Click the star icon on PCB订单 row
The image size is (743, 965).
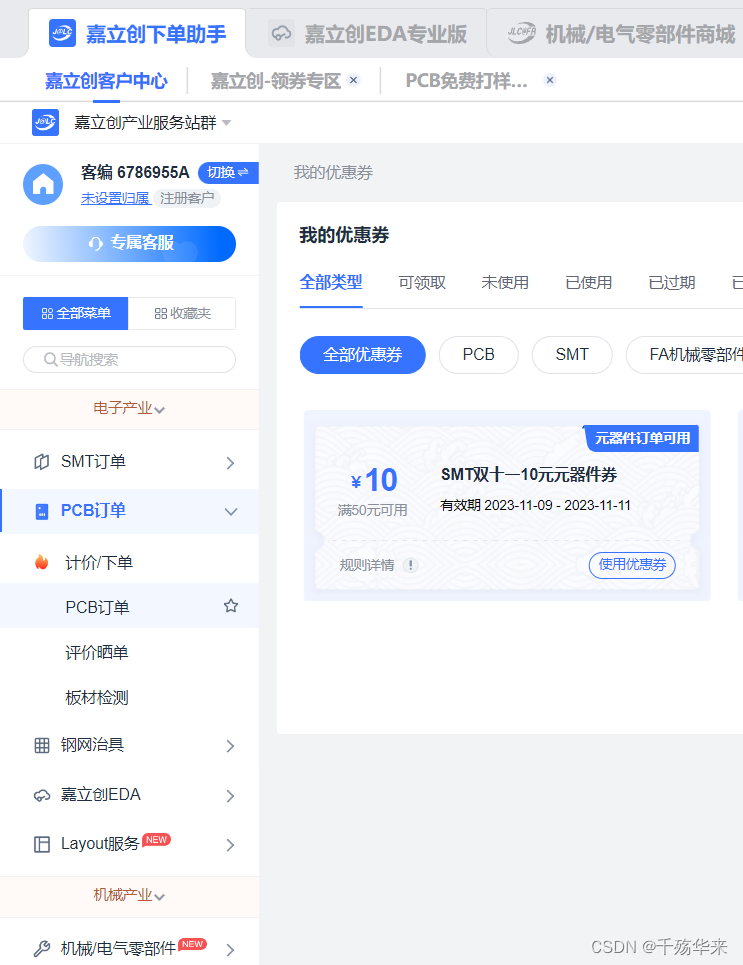point(231,606)
